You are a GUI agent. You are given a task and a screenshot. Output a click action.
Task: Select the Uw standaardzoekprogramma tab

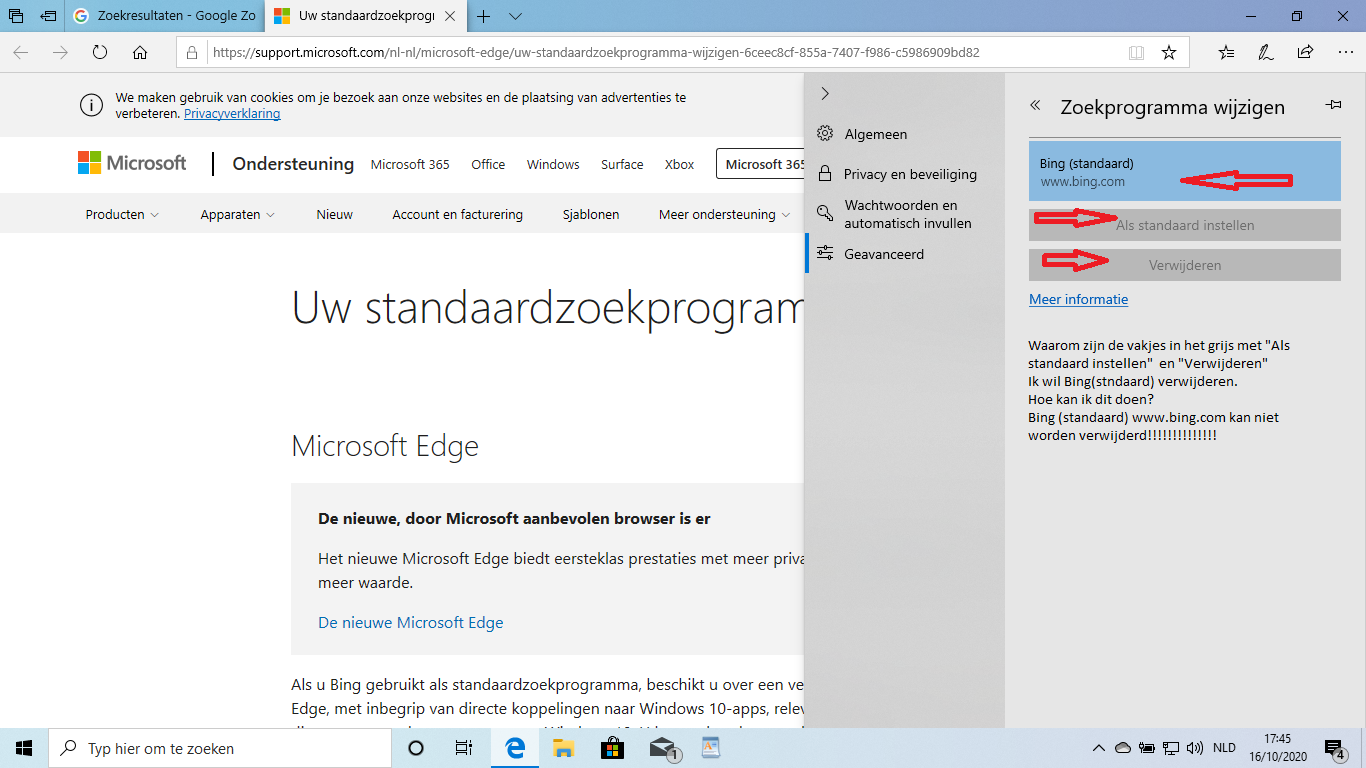tap(355, 16)
